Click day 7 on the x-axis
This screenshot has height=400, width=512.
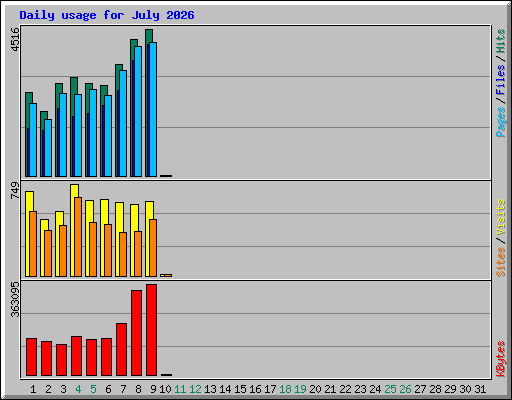point(123,389)
